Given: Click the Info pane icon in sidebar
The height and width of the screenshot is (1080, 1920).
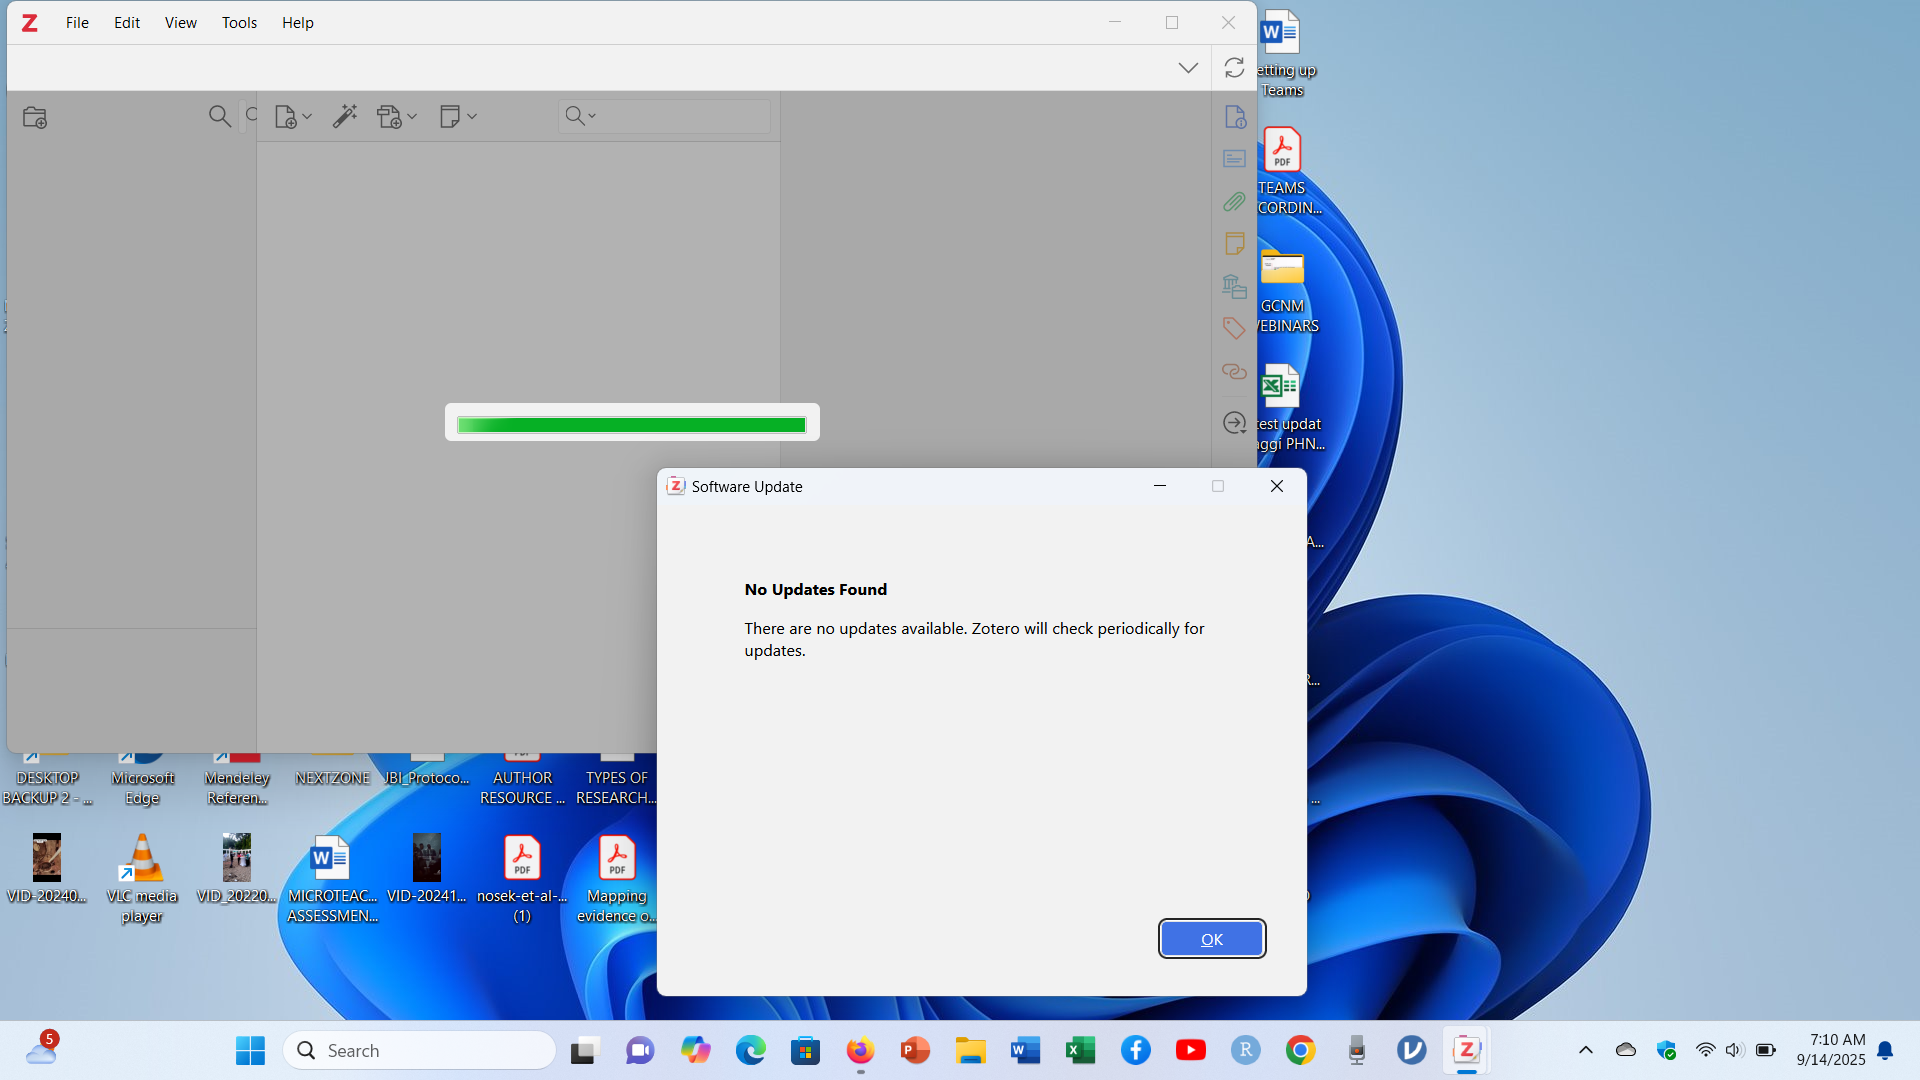Looking at the screenshot, I should pyautogui.click(x=1235, y=117).
